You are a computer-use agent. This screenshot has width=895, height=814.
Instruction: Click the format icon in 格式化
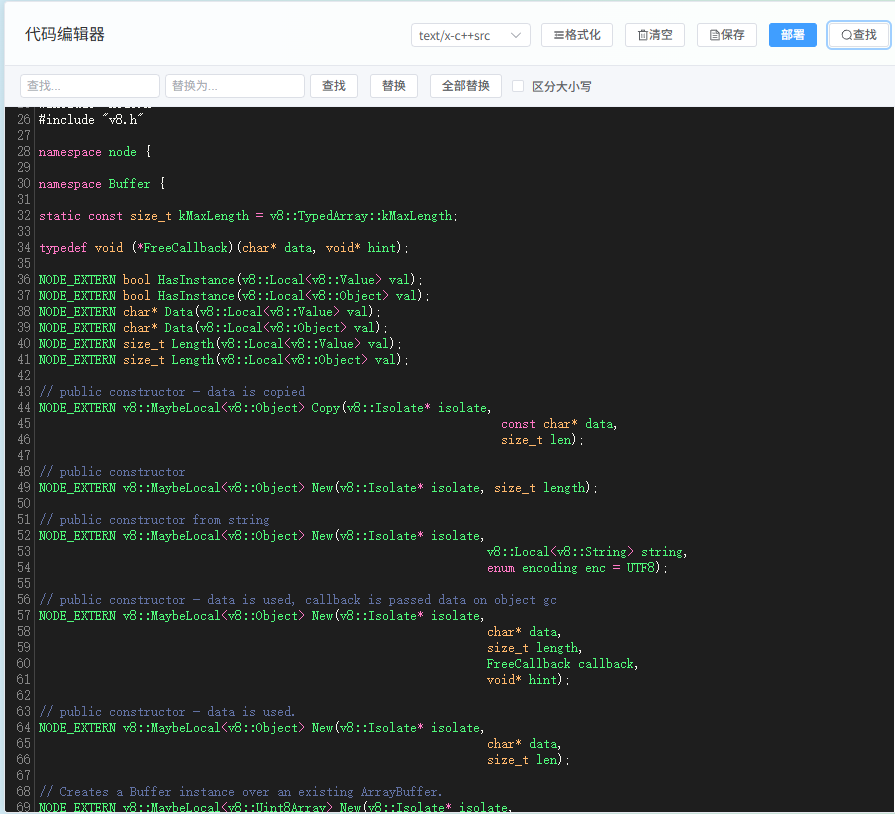[559, 35]
